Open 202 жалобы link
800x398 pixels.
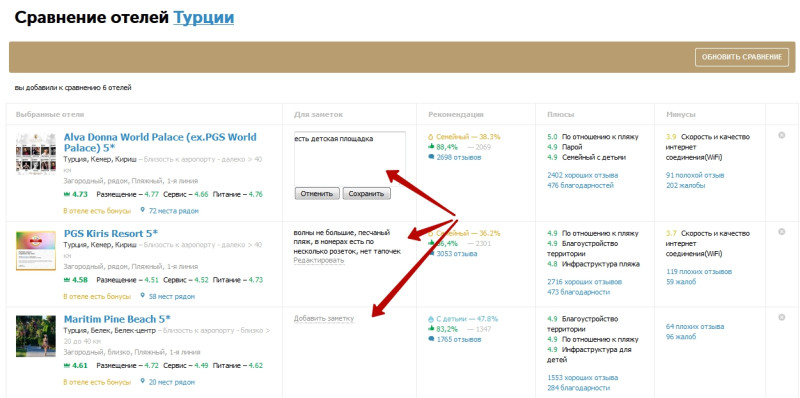pyautogui.click(x=685, y=185)
